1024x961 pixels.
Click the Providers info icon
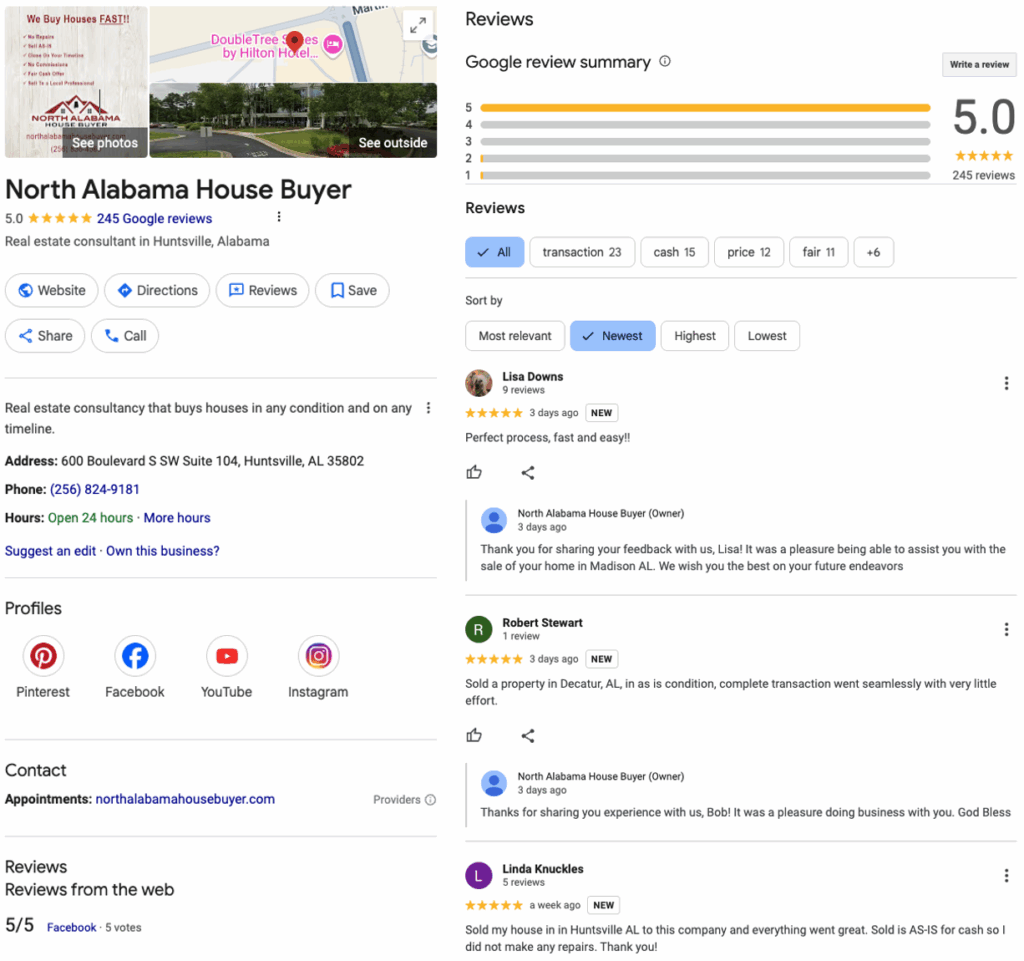click(x=430, y=800)
